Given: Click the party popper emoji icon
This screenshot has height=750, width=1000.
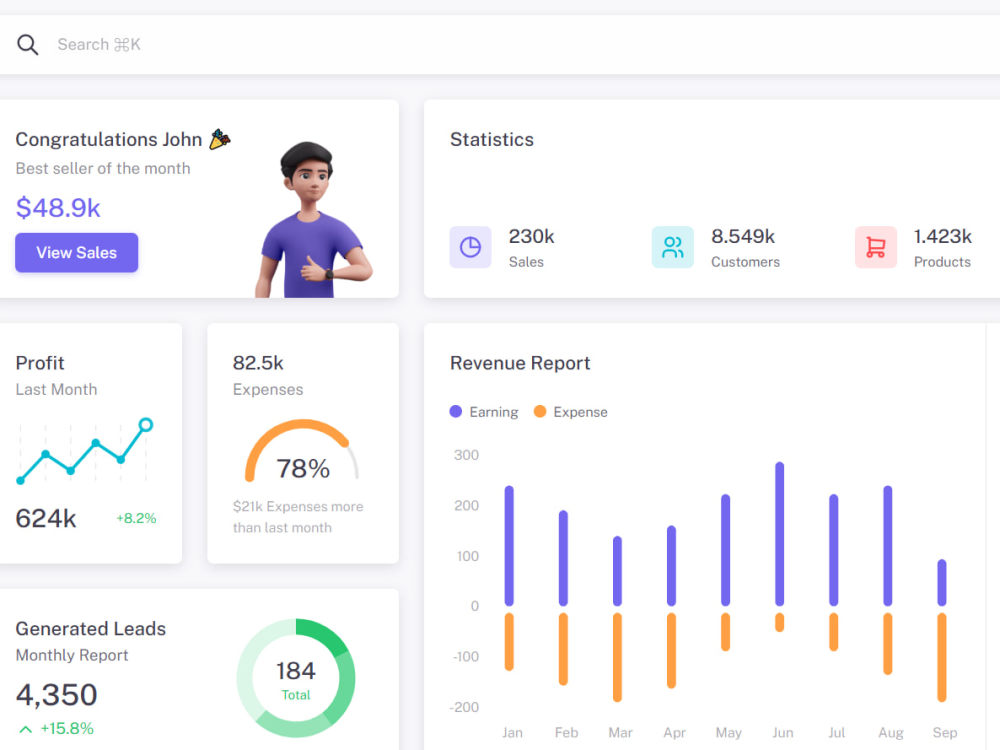Looking at the screenshot, I should pyautogui.click(x=220, y=139).
